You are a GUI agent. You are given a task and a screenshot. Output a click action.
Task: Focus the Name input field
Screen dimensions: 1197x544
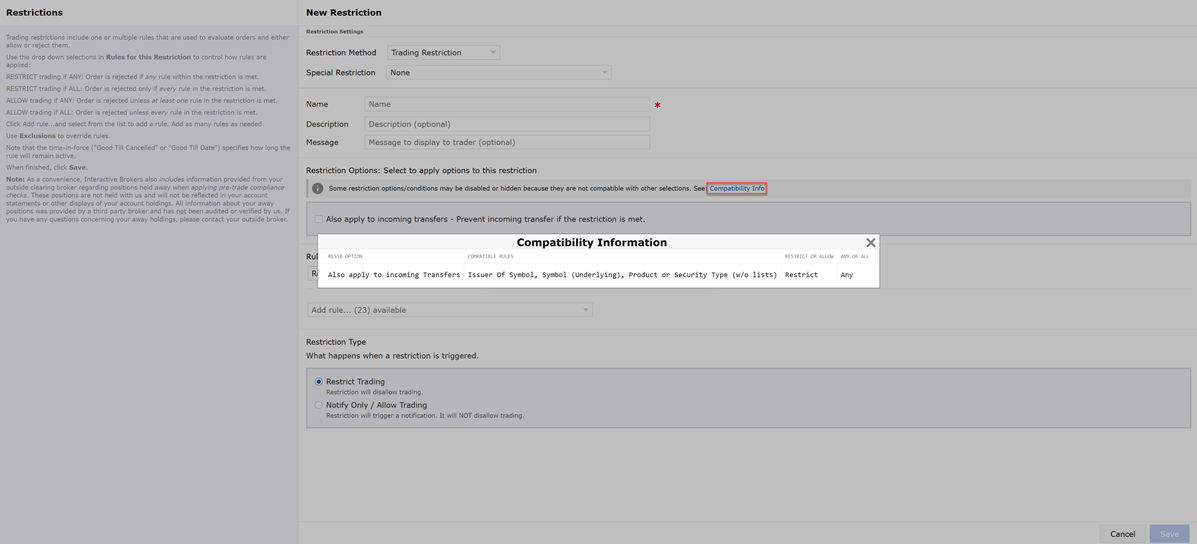pos(507,104)
